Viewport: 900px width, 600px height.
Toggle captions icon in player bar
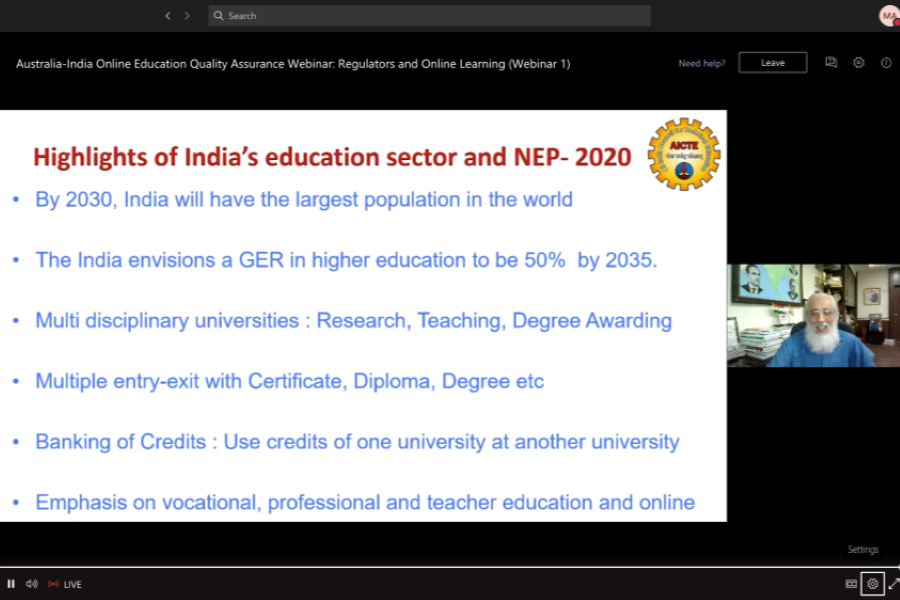[851, 584]
